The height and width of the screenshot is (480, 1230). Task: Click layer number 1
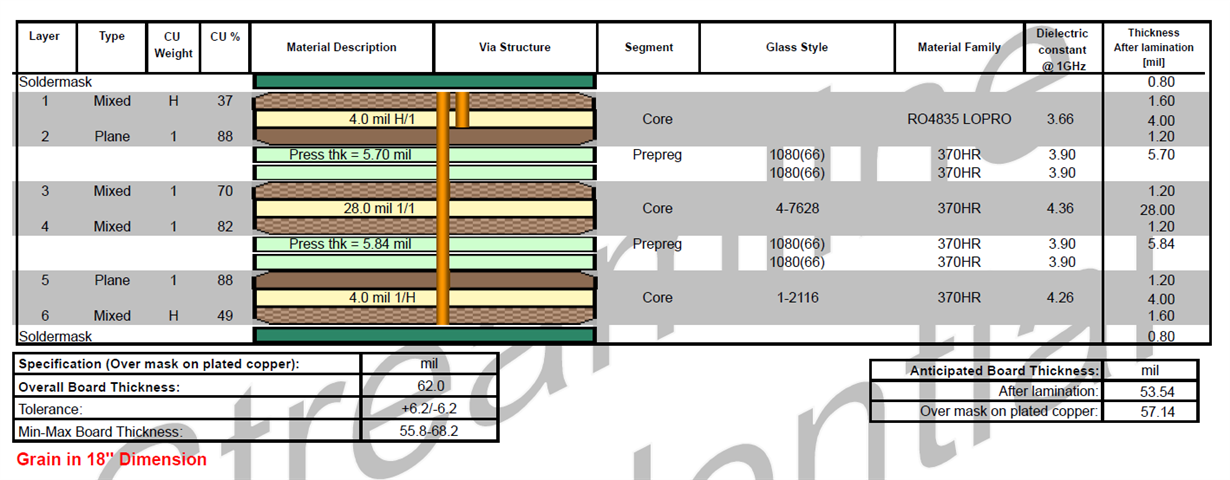[x=44, y=101]
